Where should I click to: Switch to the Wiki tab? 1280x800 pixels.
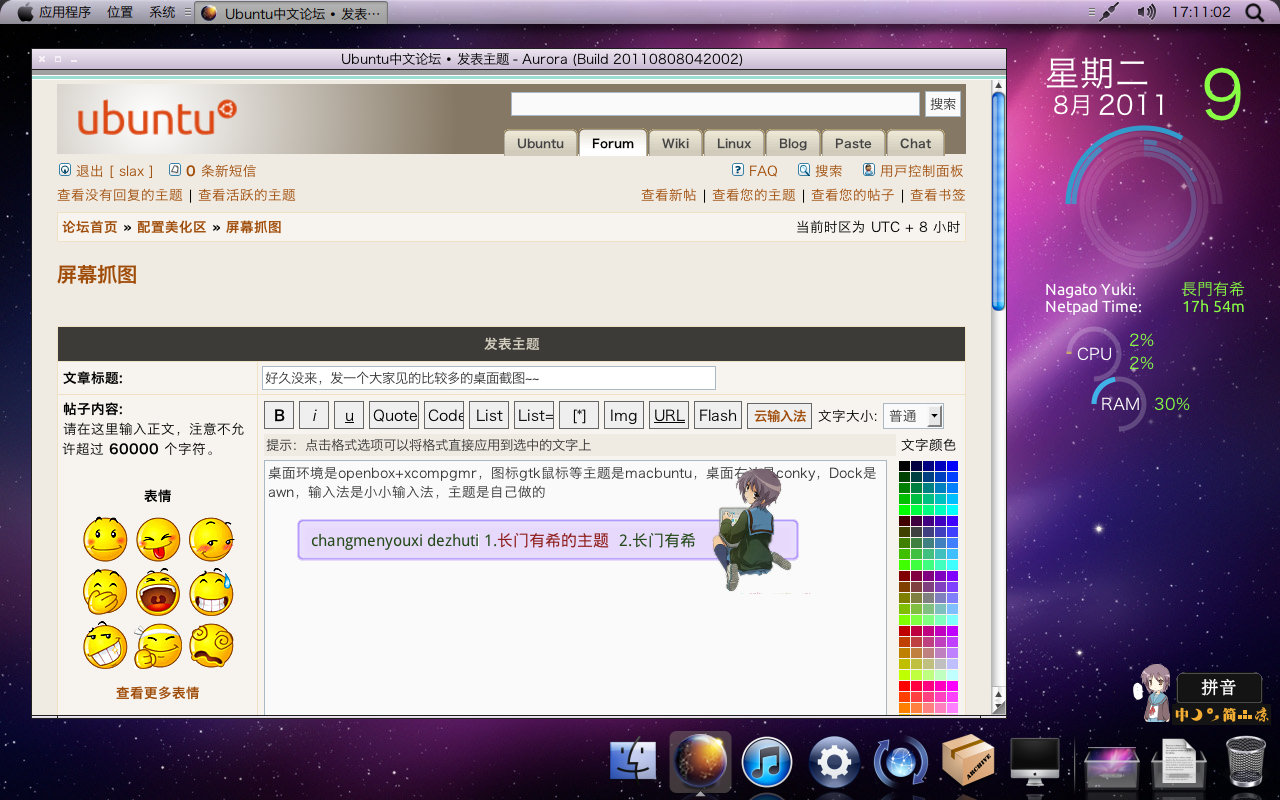pyautogui.click(x=675, y=143)
